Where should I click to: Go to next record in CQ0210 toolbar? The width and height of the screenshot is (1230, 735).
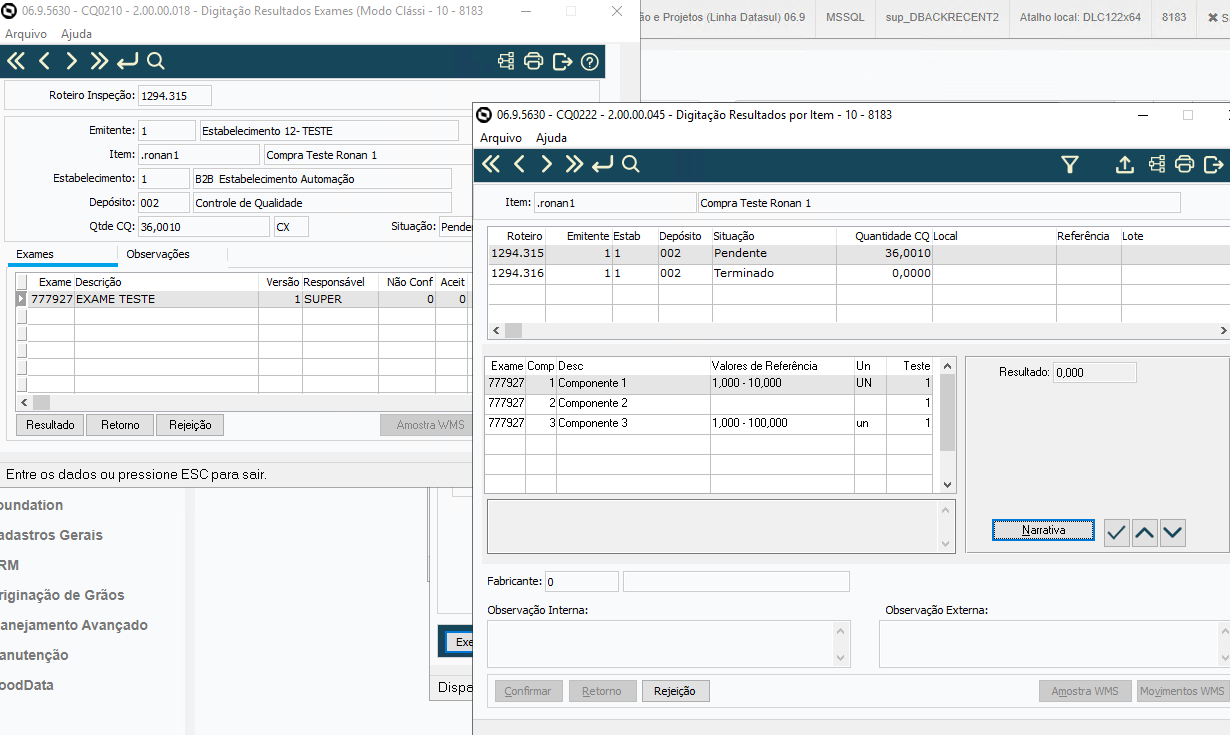71,62
